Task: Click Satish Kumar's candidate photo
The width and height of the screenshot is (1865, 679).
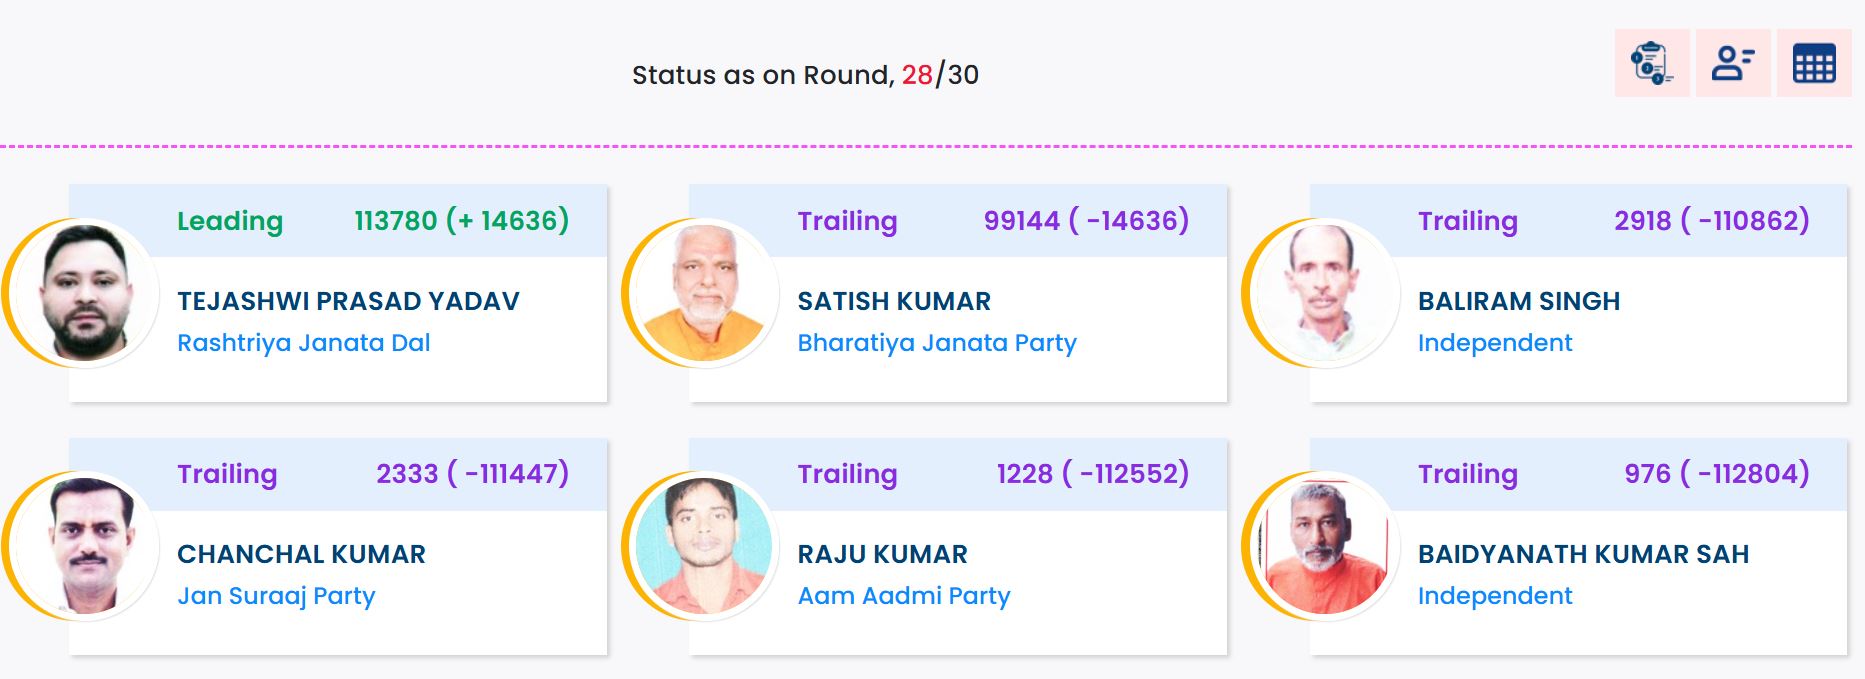Action: click(705, 293)
